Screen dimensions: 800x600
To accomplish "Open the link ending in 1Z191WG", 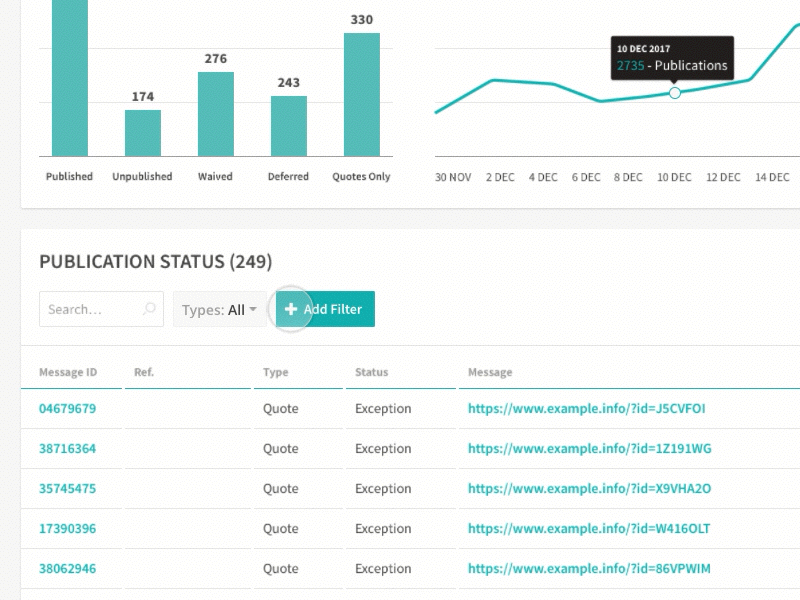I will [x=589, y=449].
